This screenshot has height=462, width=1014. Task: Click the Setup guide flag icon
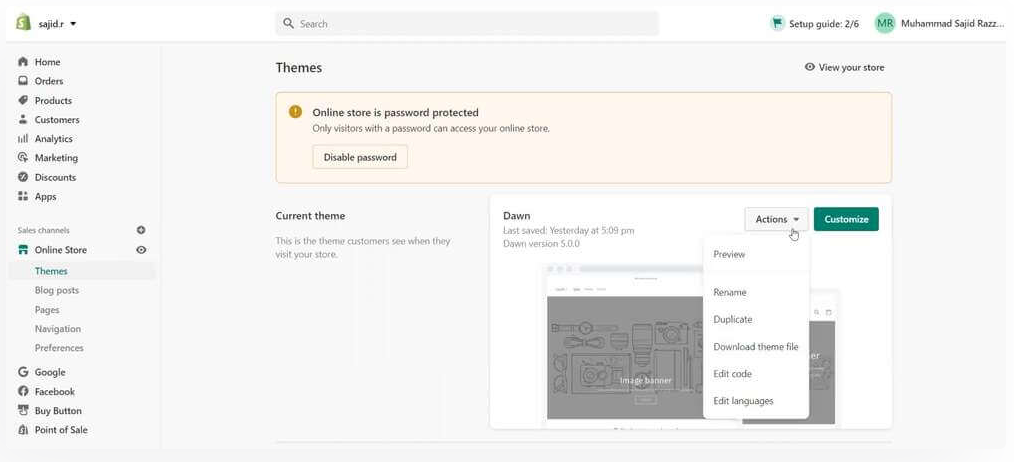[x=777, y=23]
